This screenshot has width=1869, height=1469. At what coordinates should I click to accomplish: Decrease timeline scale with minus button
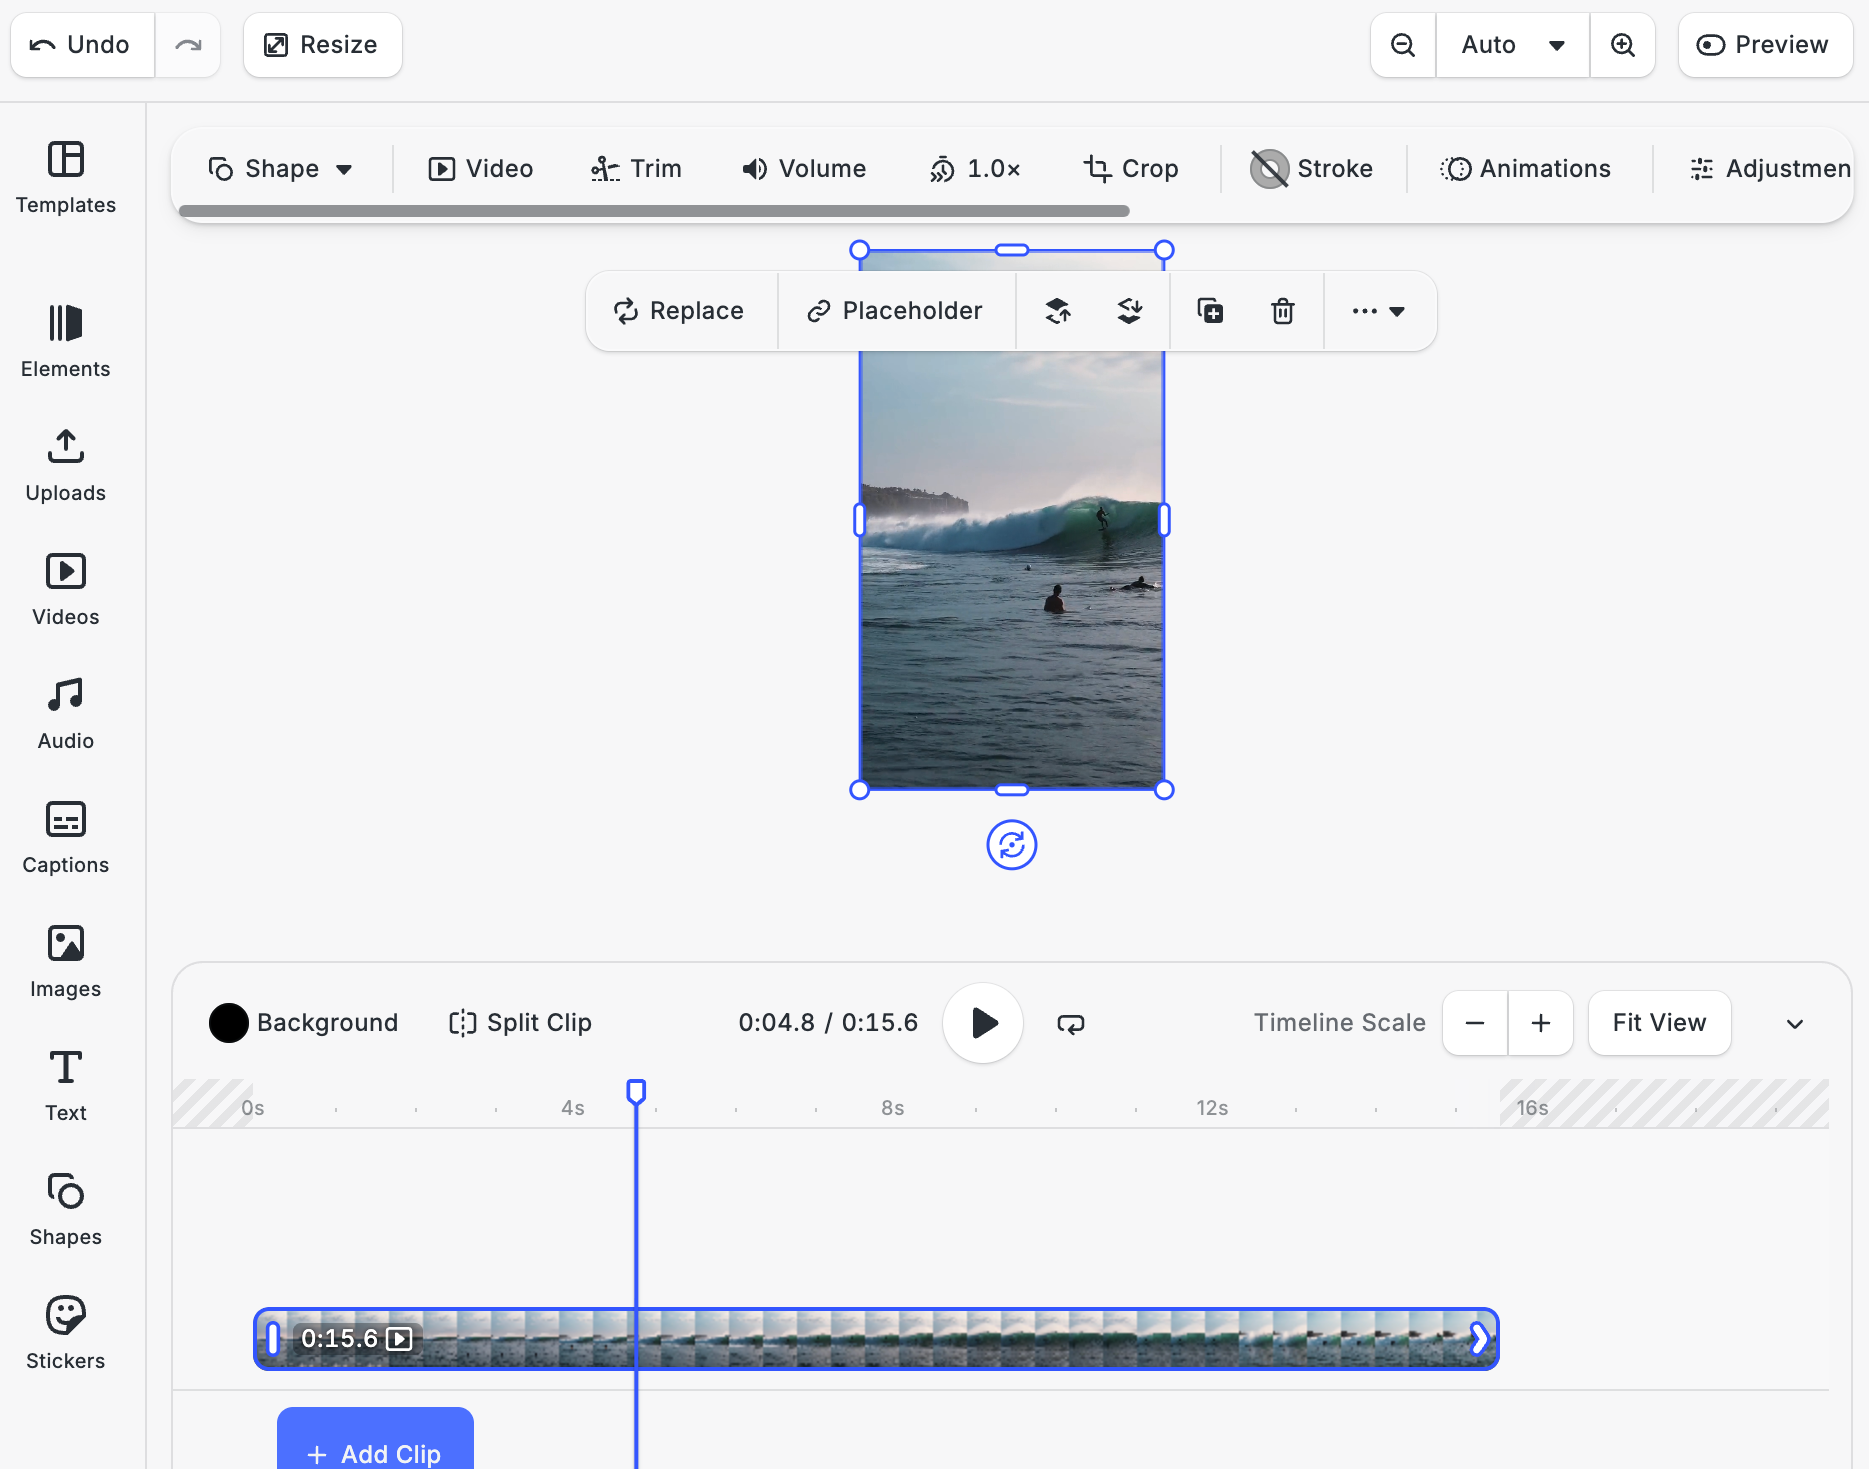(x=1475, y=1023)
